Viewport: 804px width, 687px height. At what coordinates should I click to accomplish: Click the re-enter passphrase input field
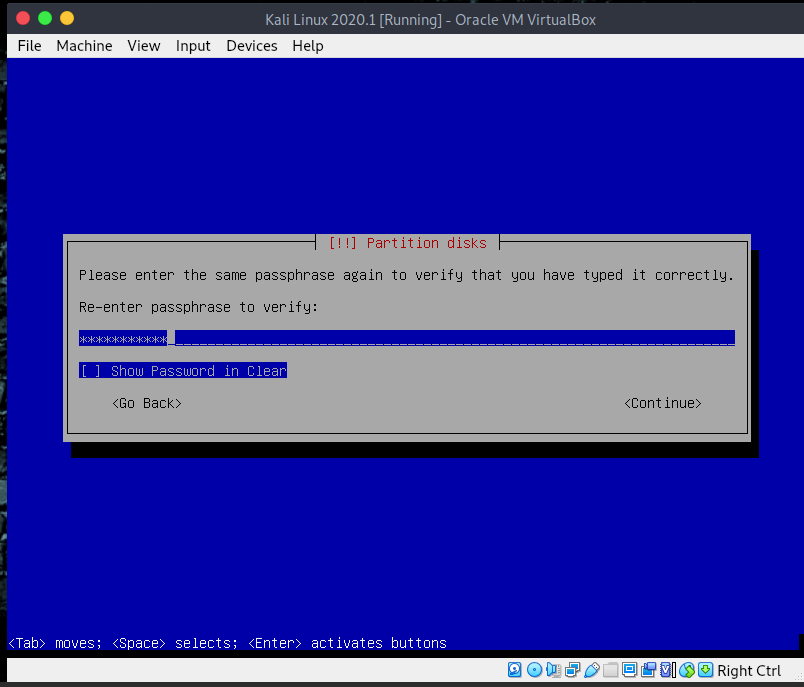(x=407, y=338)
